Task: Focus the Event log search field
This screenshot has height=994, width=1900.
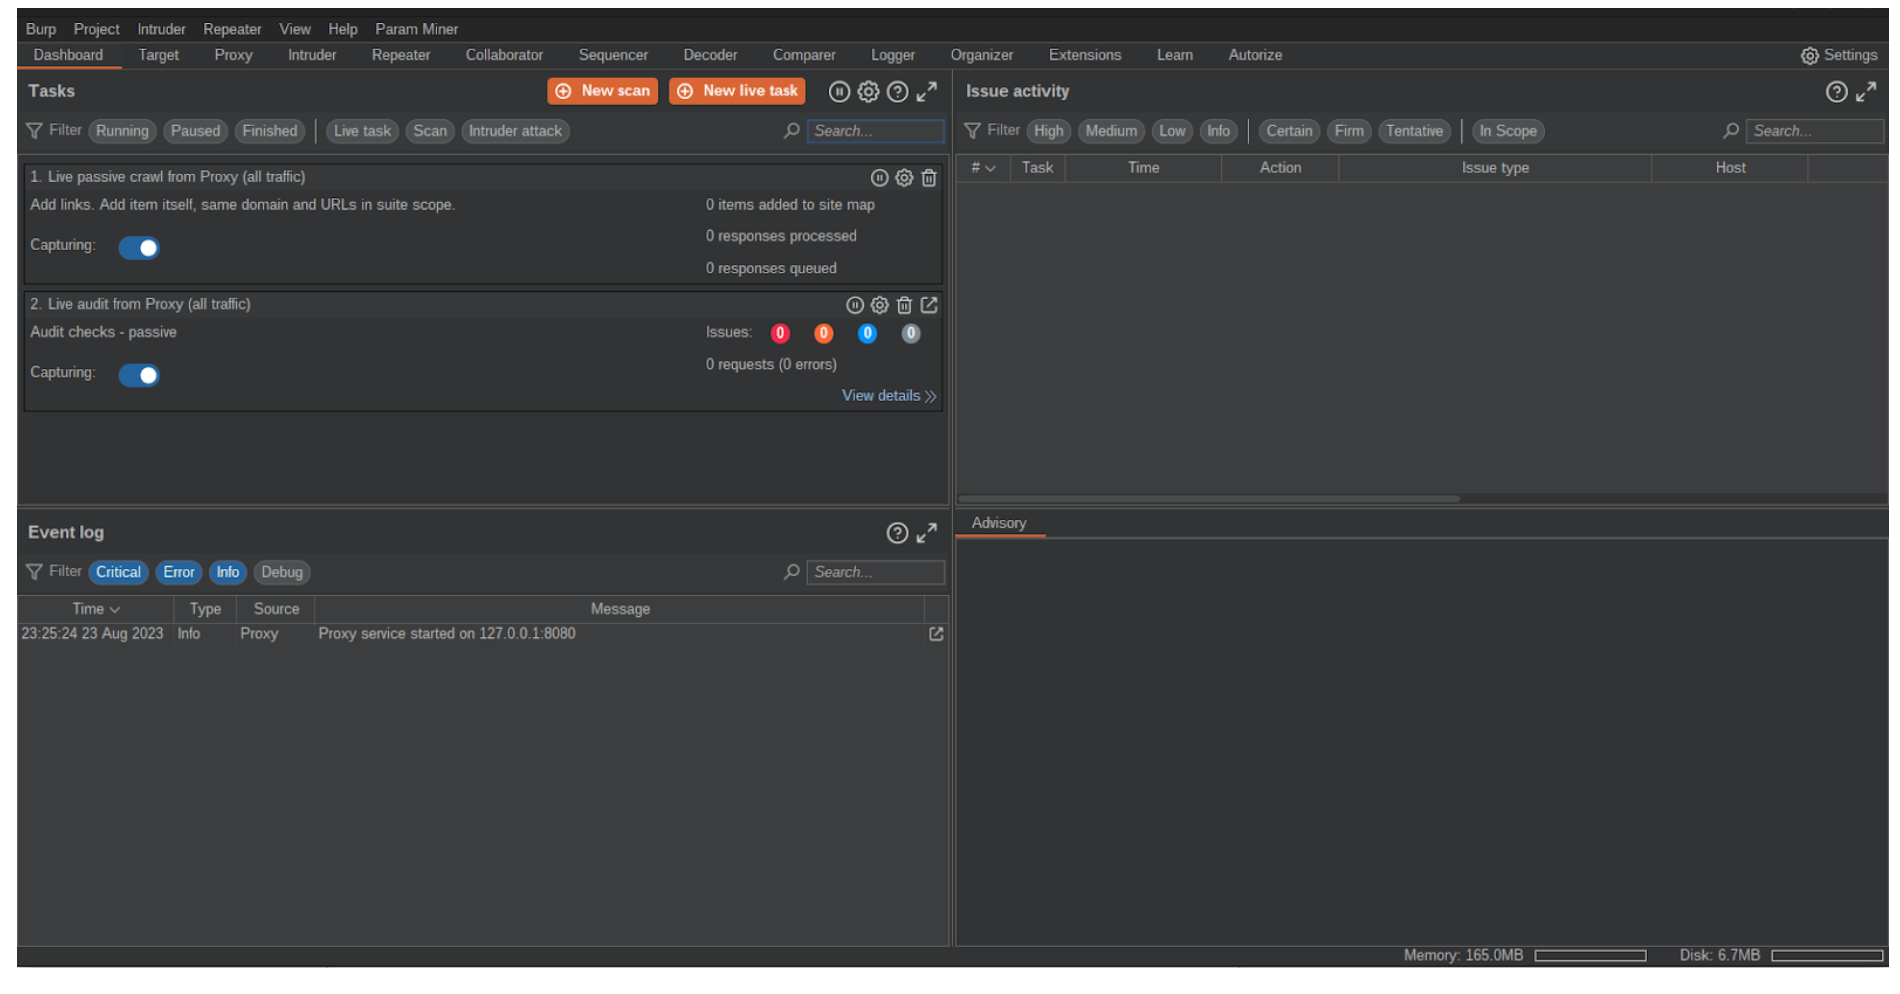Action: (875, 572)
